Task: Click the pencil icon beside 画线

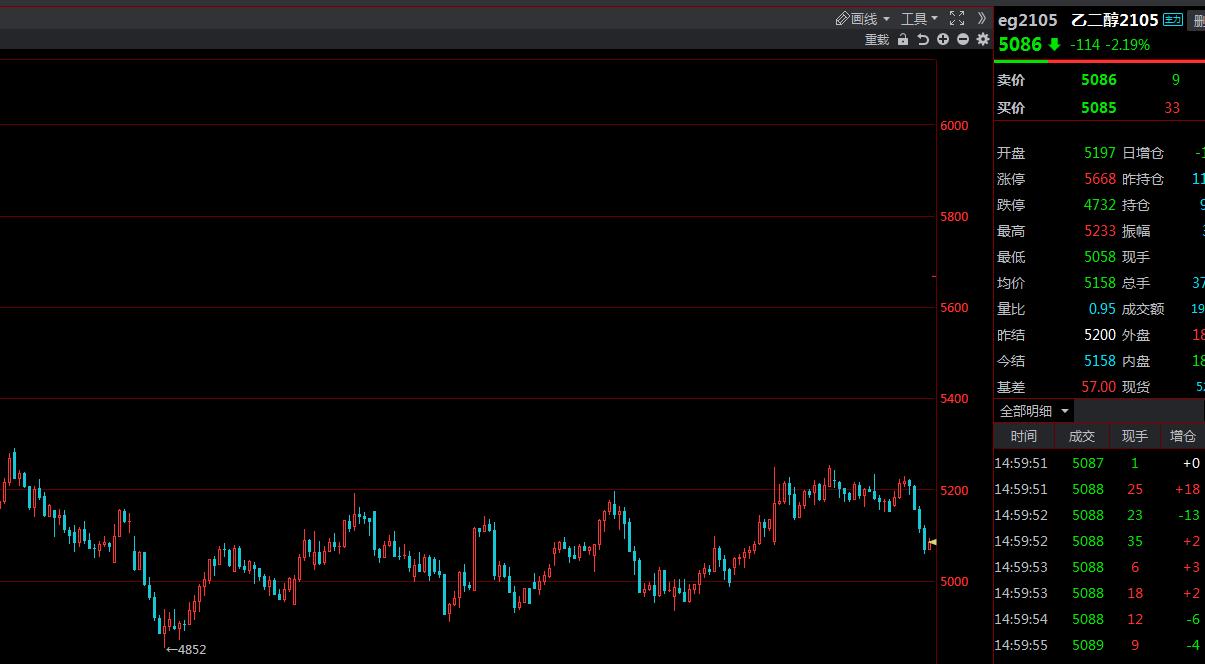Action: click(x=842, y=19)
